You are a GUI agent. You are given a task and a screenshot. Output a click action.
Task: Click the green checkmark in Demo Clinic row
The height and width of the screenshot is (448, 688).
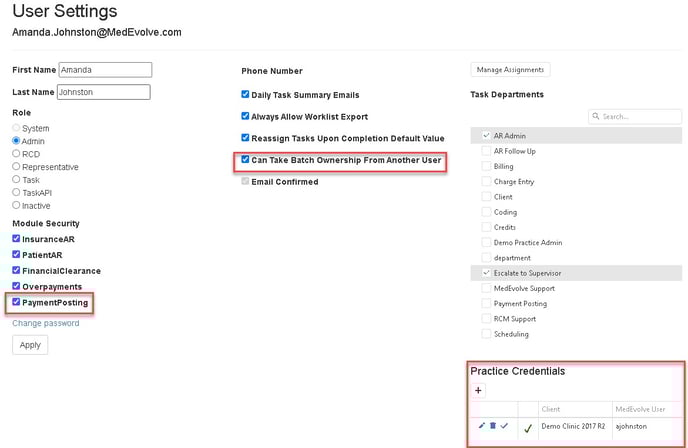coord(527,427)
